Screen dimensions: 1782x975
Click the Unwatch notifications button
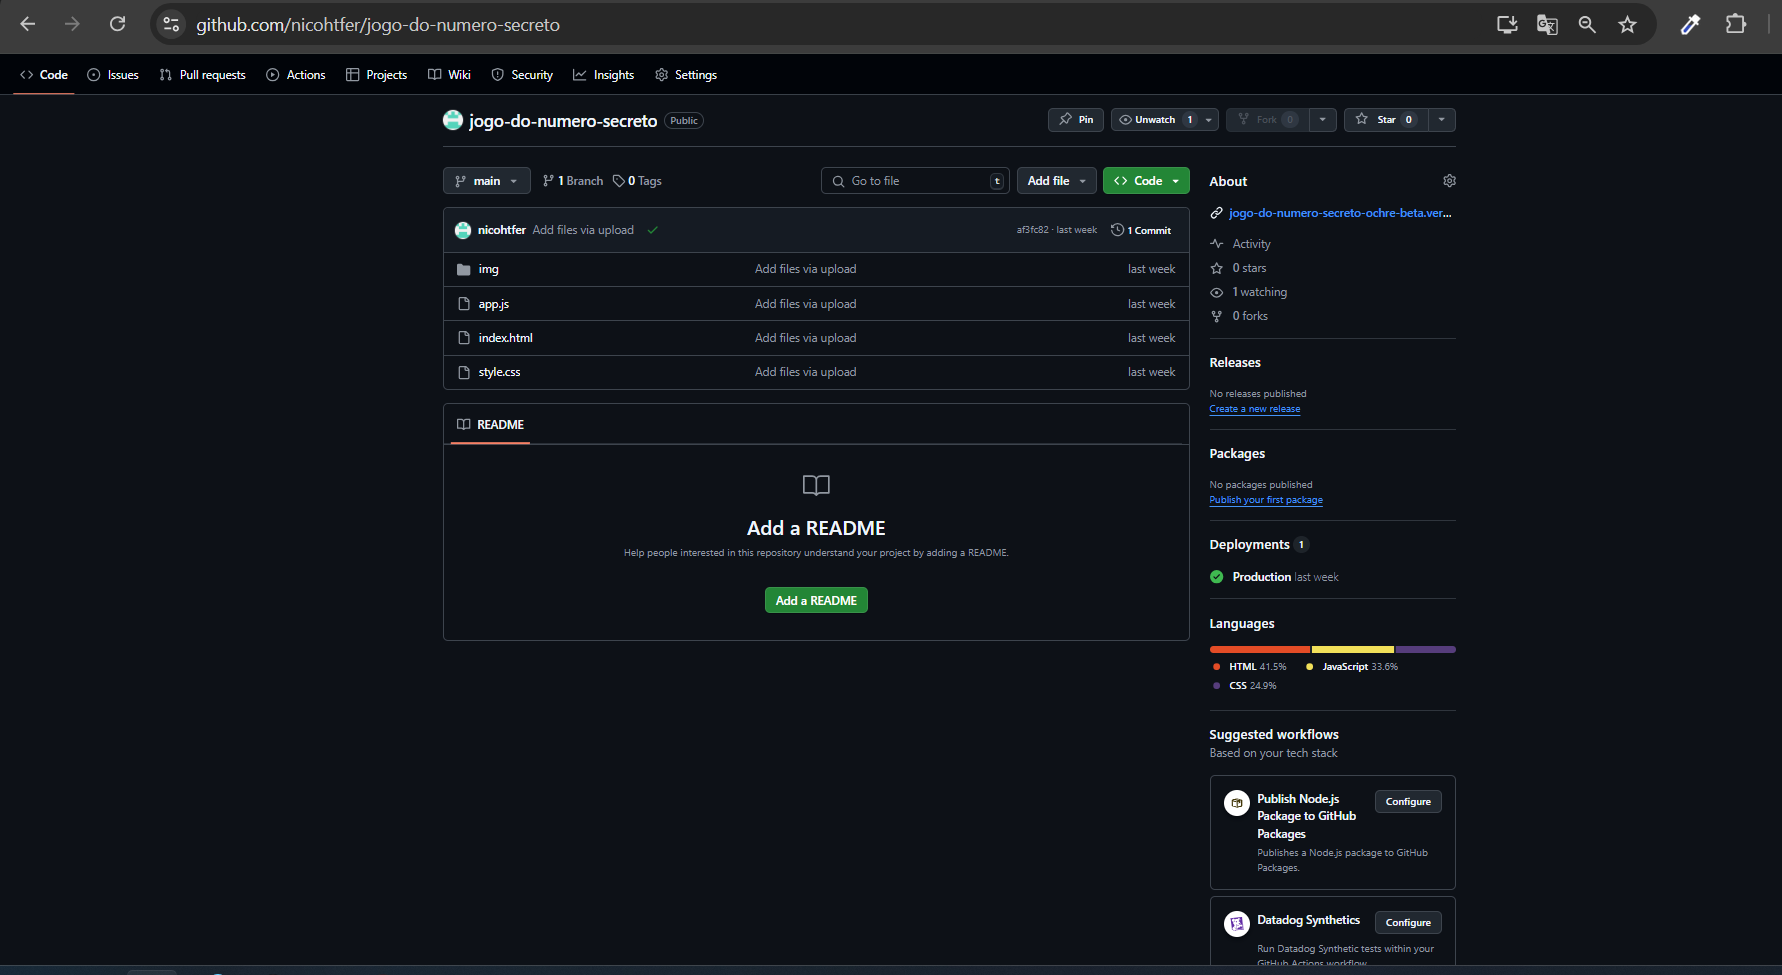(x=1155, y=120)
